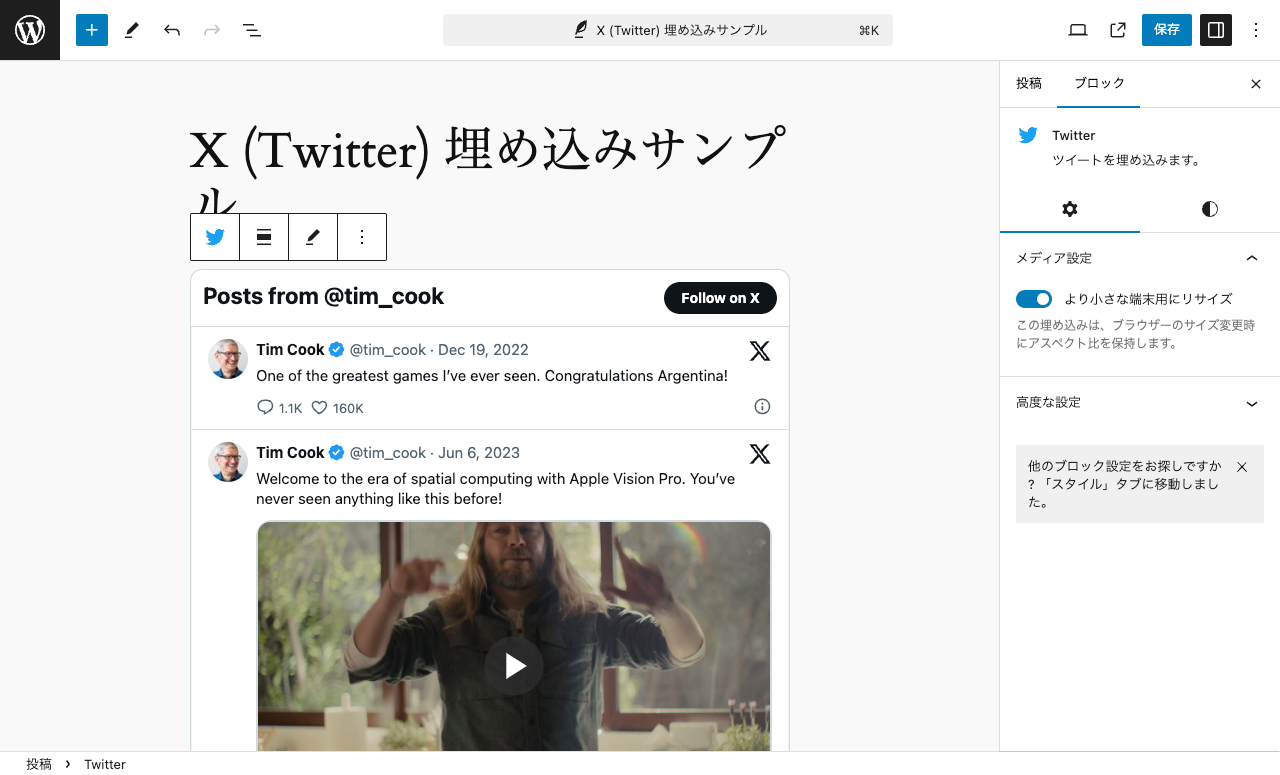Open the block inserter plus button
1280x775 pixels.
coord(91,30)
